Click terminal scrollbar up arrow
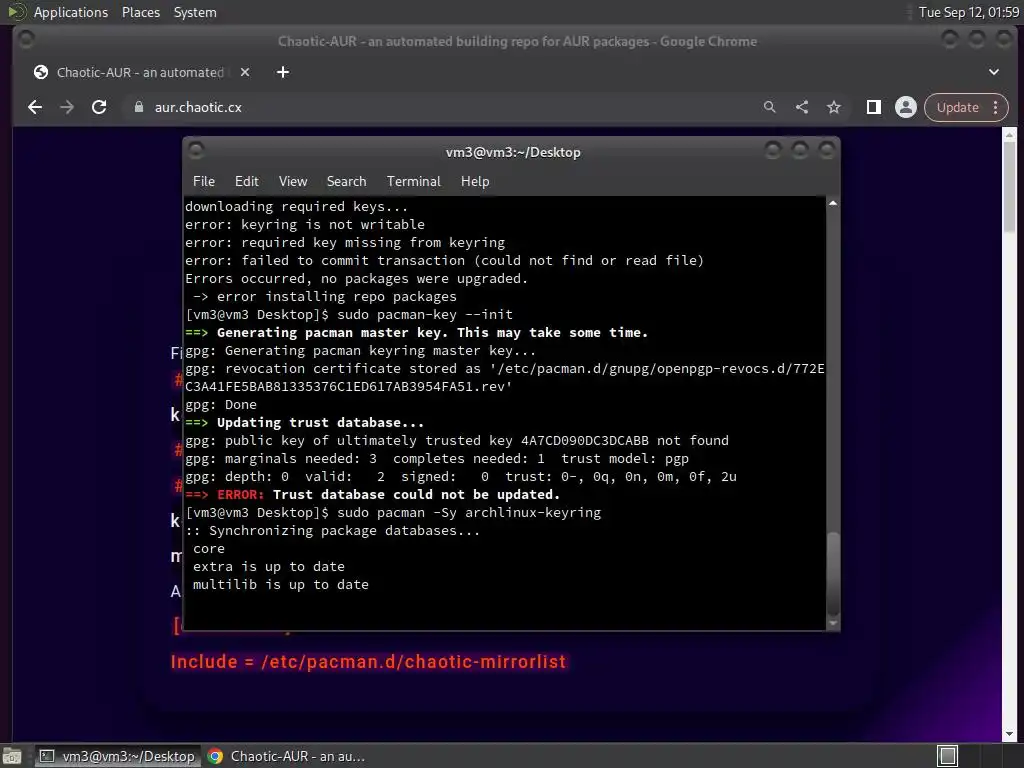Viewport: 1024px width, 768px height. click(x=833, y=203)
